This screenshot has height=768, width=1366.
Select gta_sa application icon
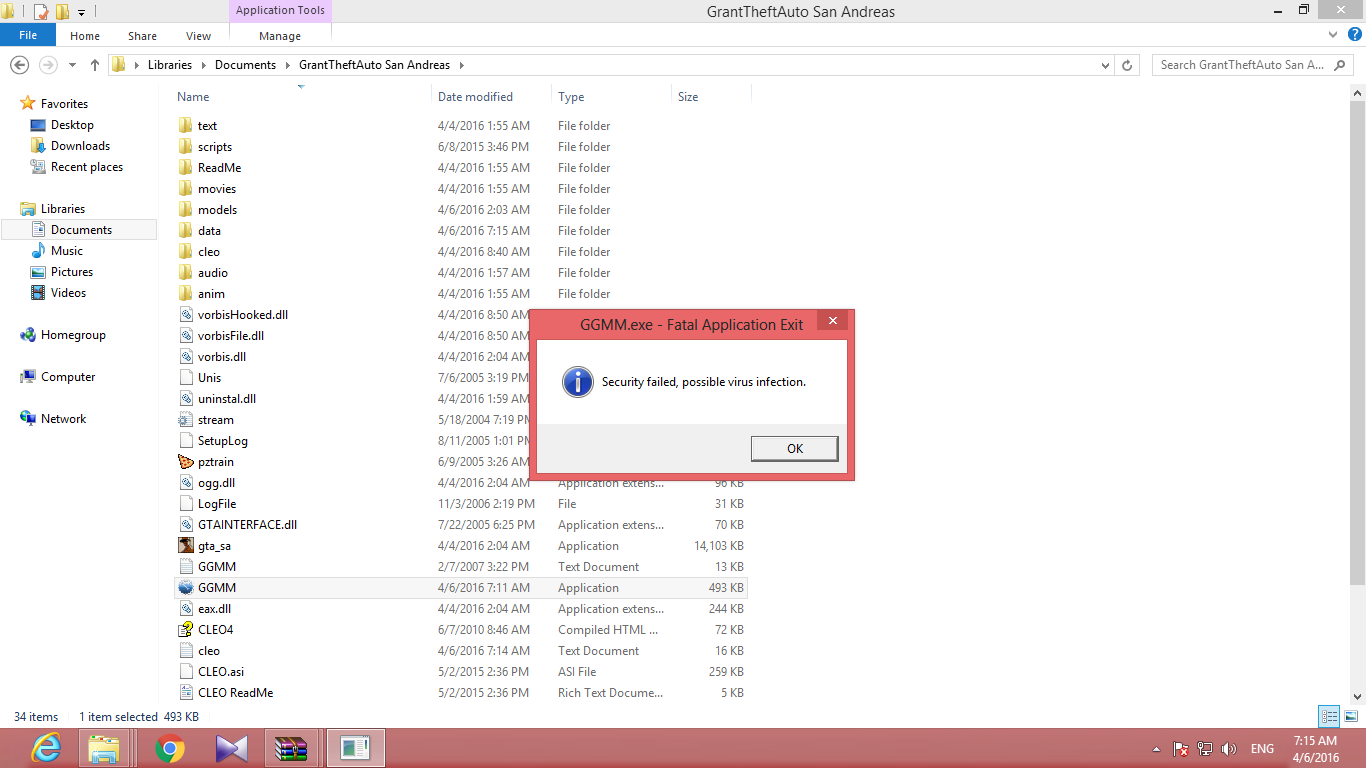185,545
